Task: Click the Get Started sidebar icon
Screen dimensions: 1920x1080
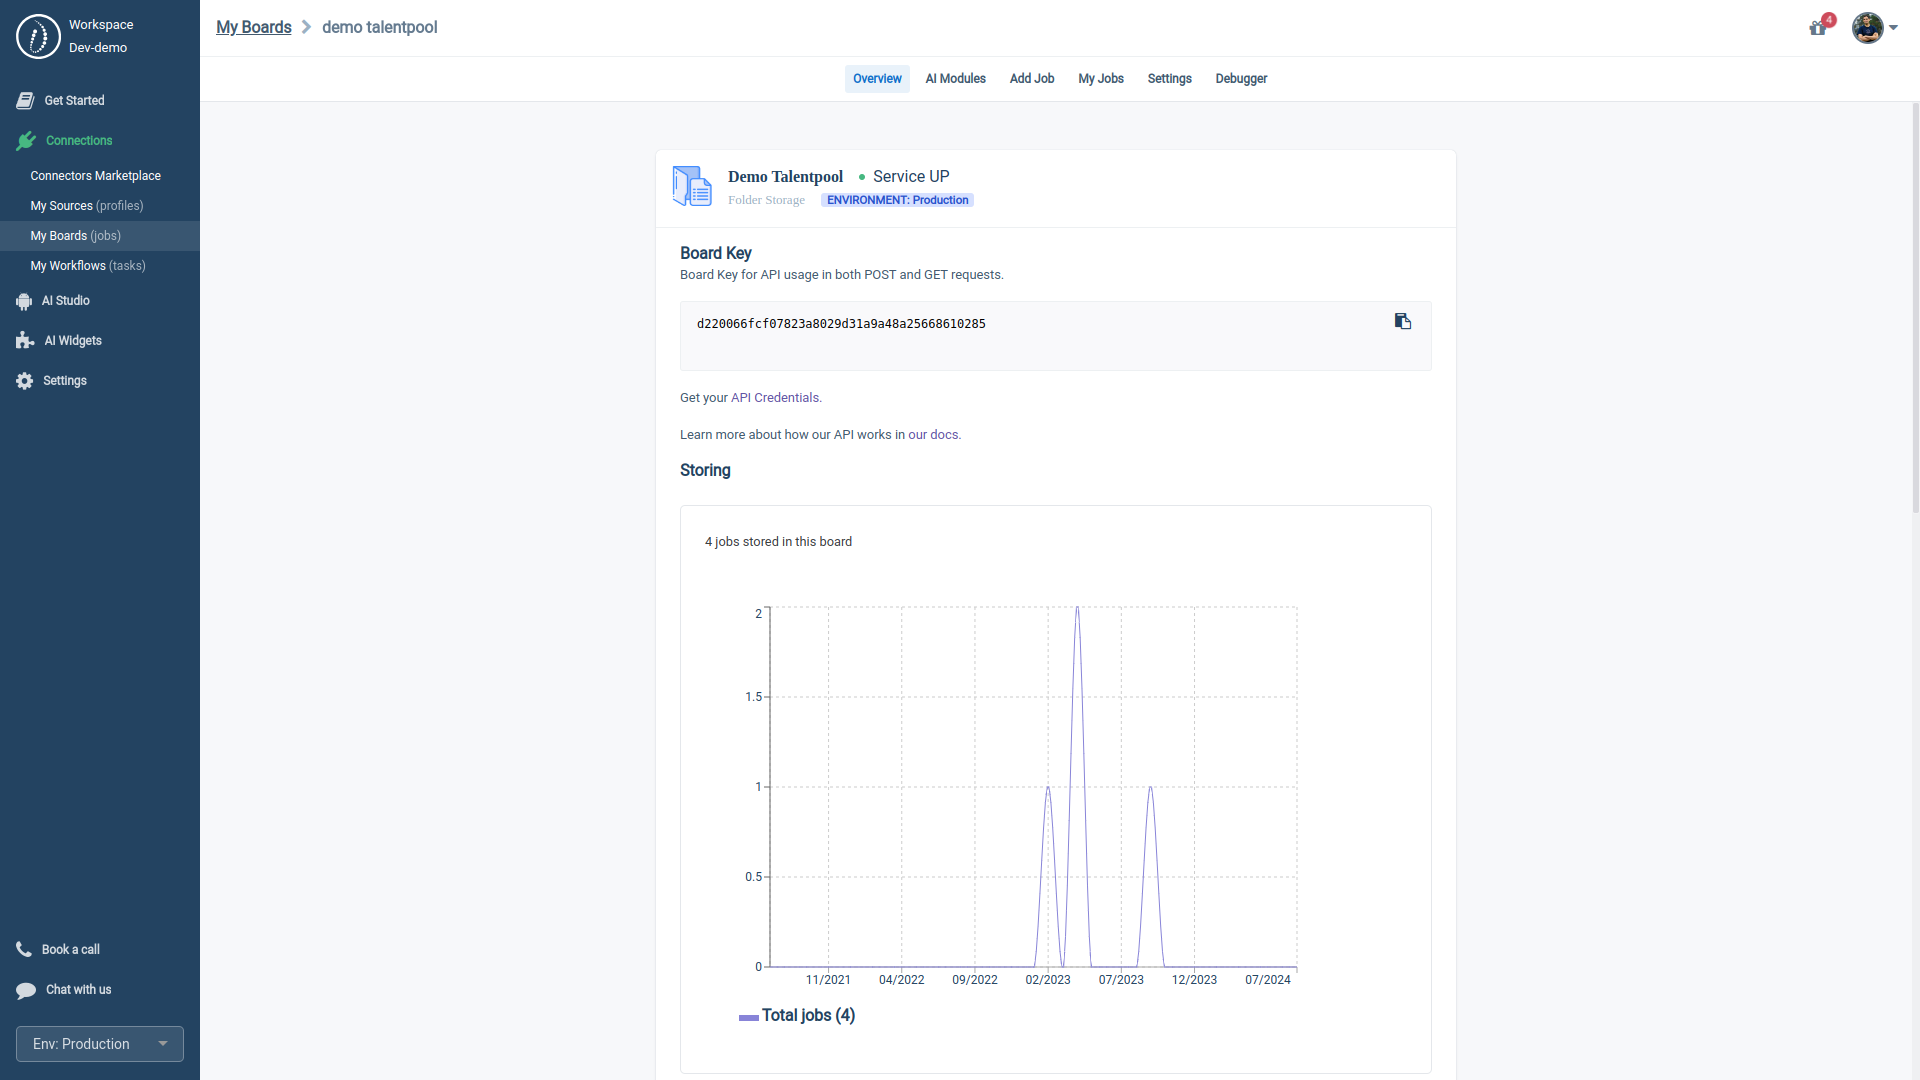Action: (25, 99)
